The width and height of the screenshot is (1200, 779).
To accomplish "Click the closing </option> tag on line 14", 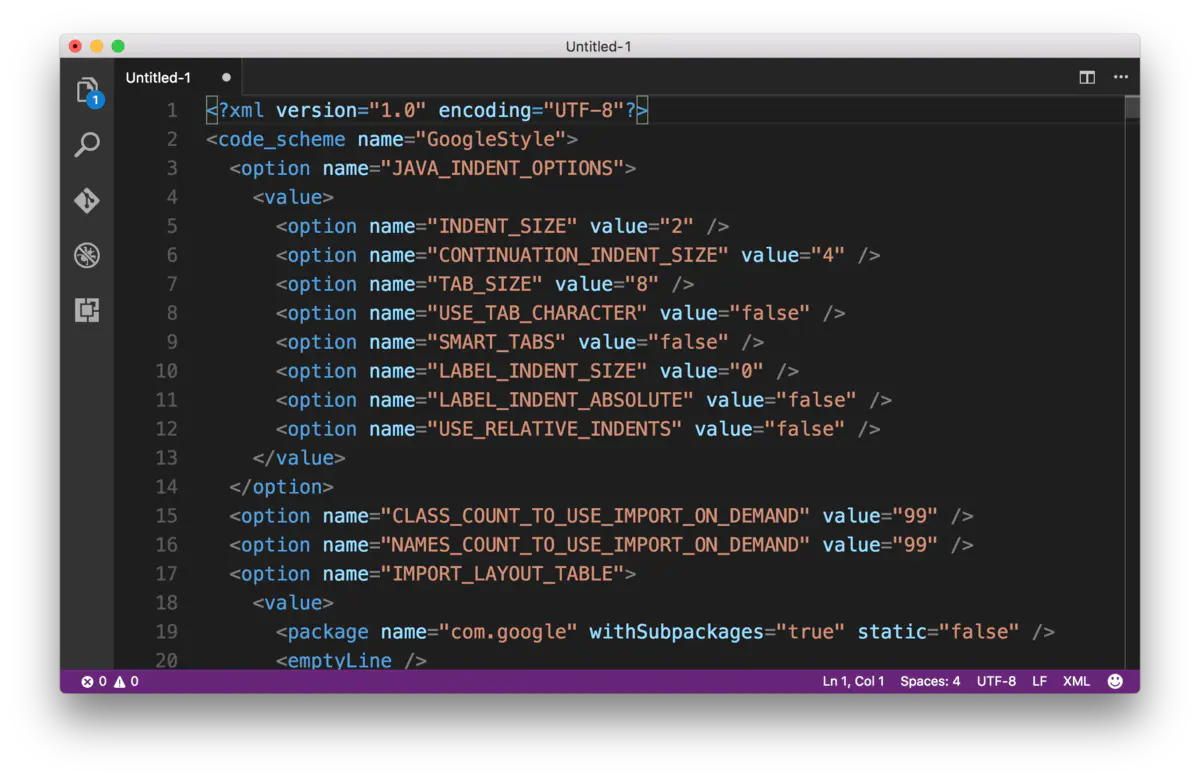I will tap(281, 488).
